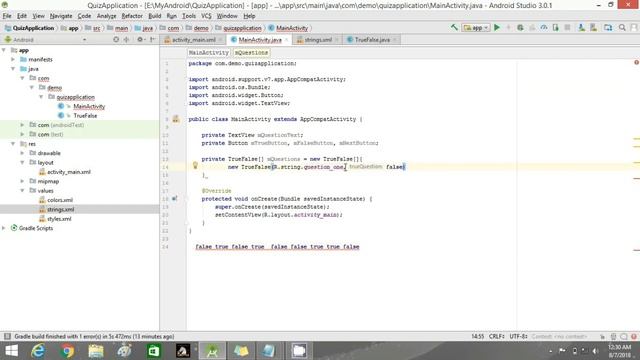This screenshot has width=640, height=360.
Task: Switch to the strings.xml tab
Action: pyautogui.click(x=318, y=40)
